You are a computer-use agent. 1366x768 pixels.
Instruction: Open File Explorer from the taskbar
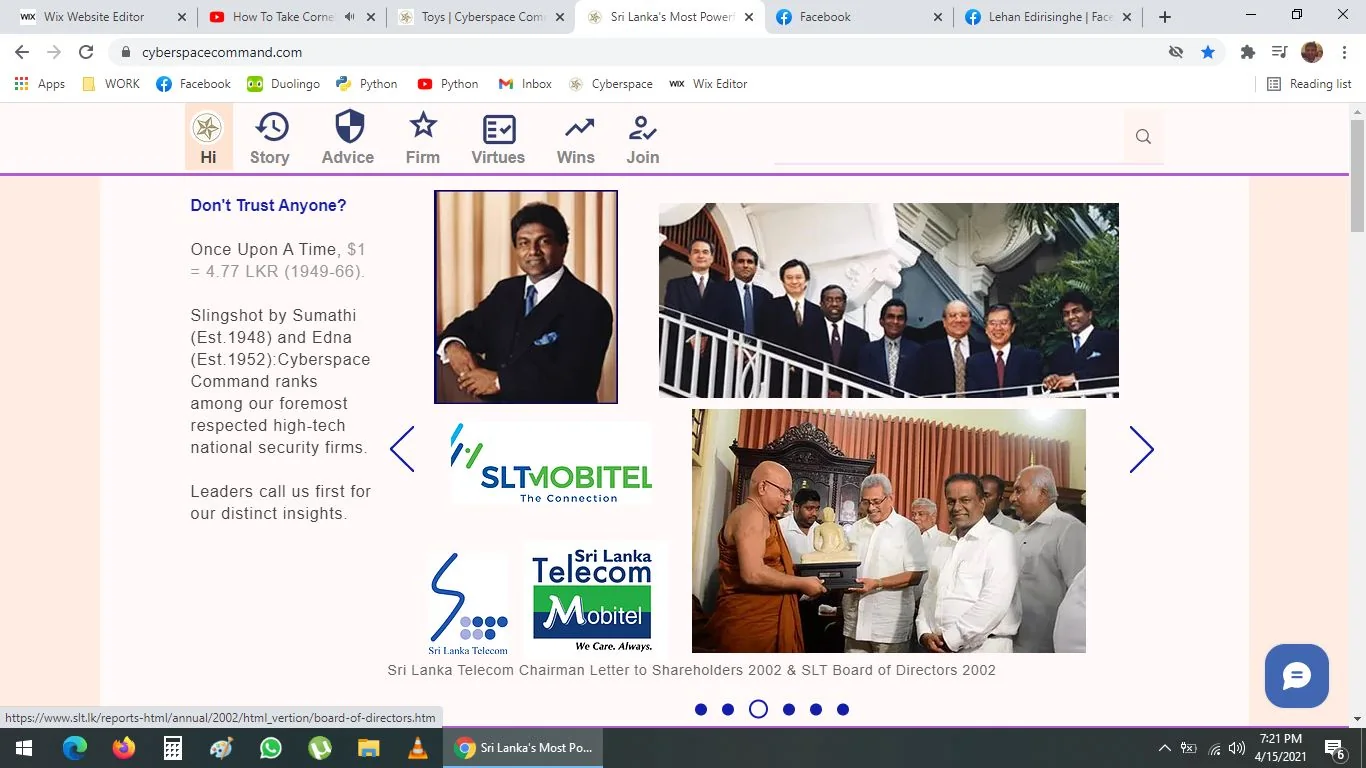pos(369,748)
